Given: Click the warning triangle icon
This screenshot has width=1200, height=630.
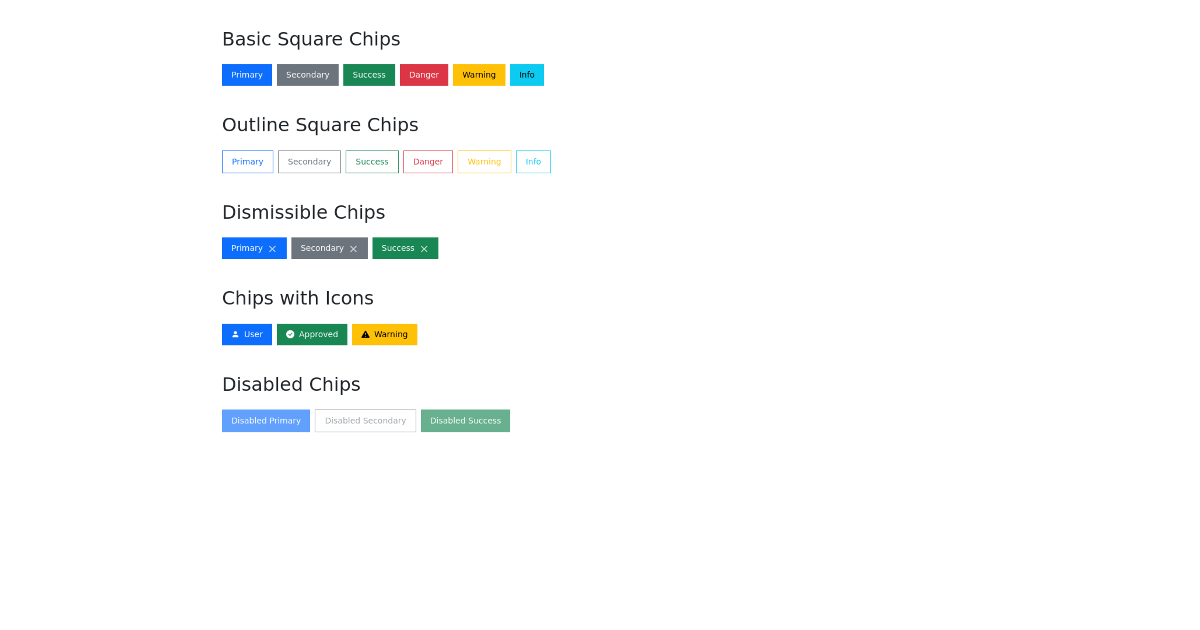Looking at the screenshot, I should 365,335.
